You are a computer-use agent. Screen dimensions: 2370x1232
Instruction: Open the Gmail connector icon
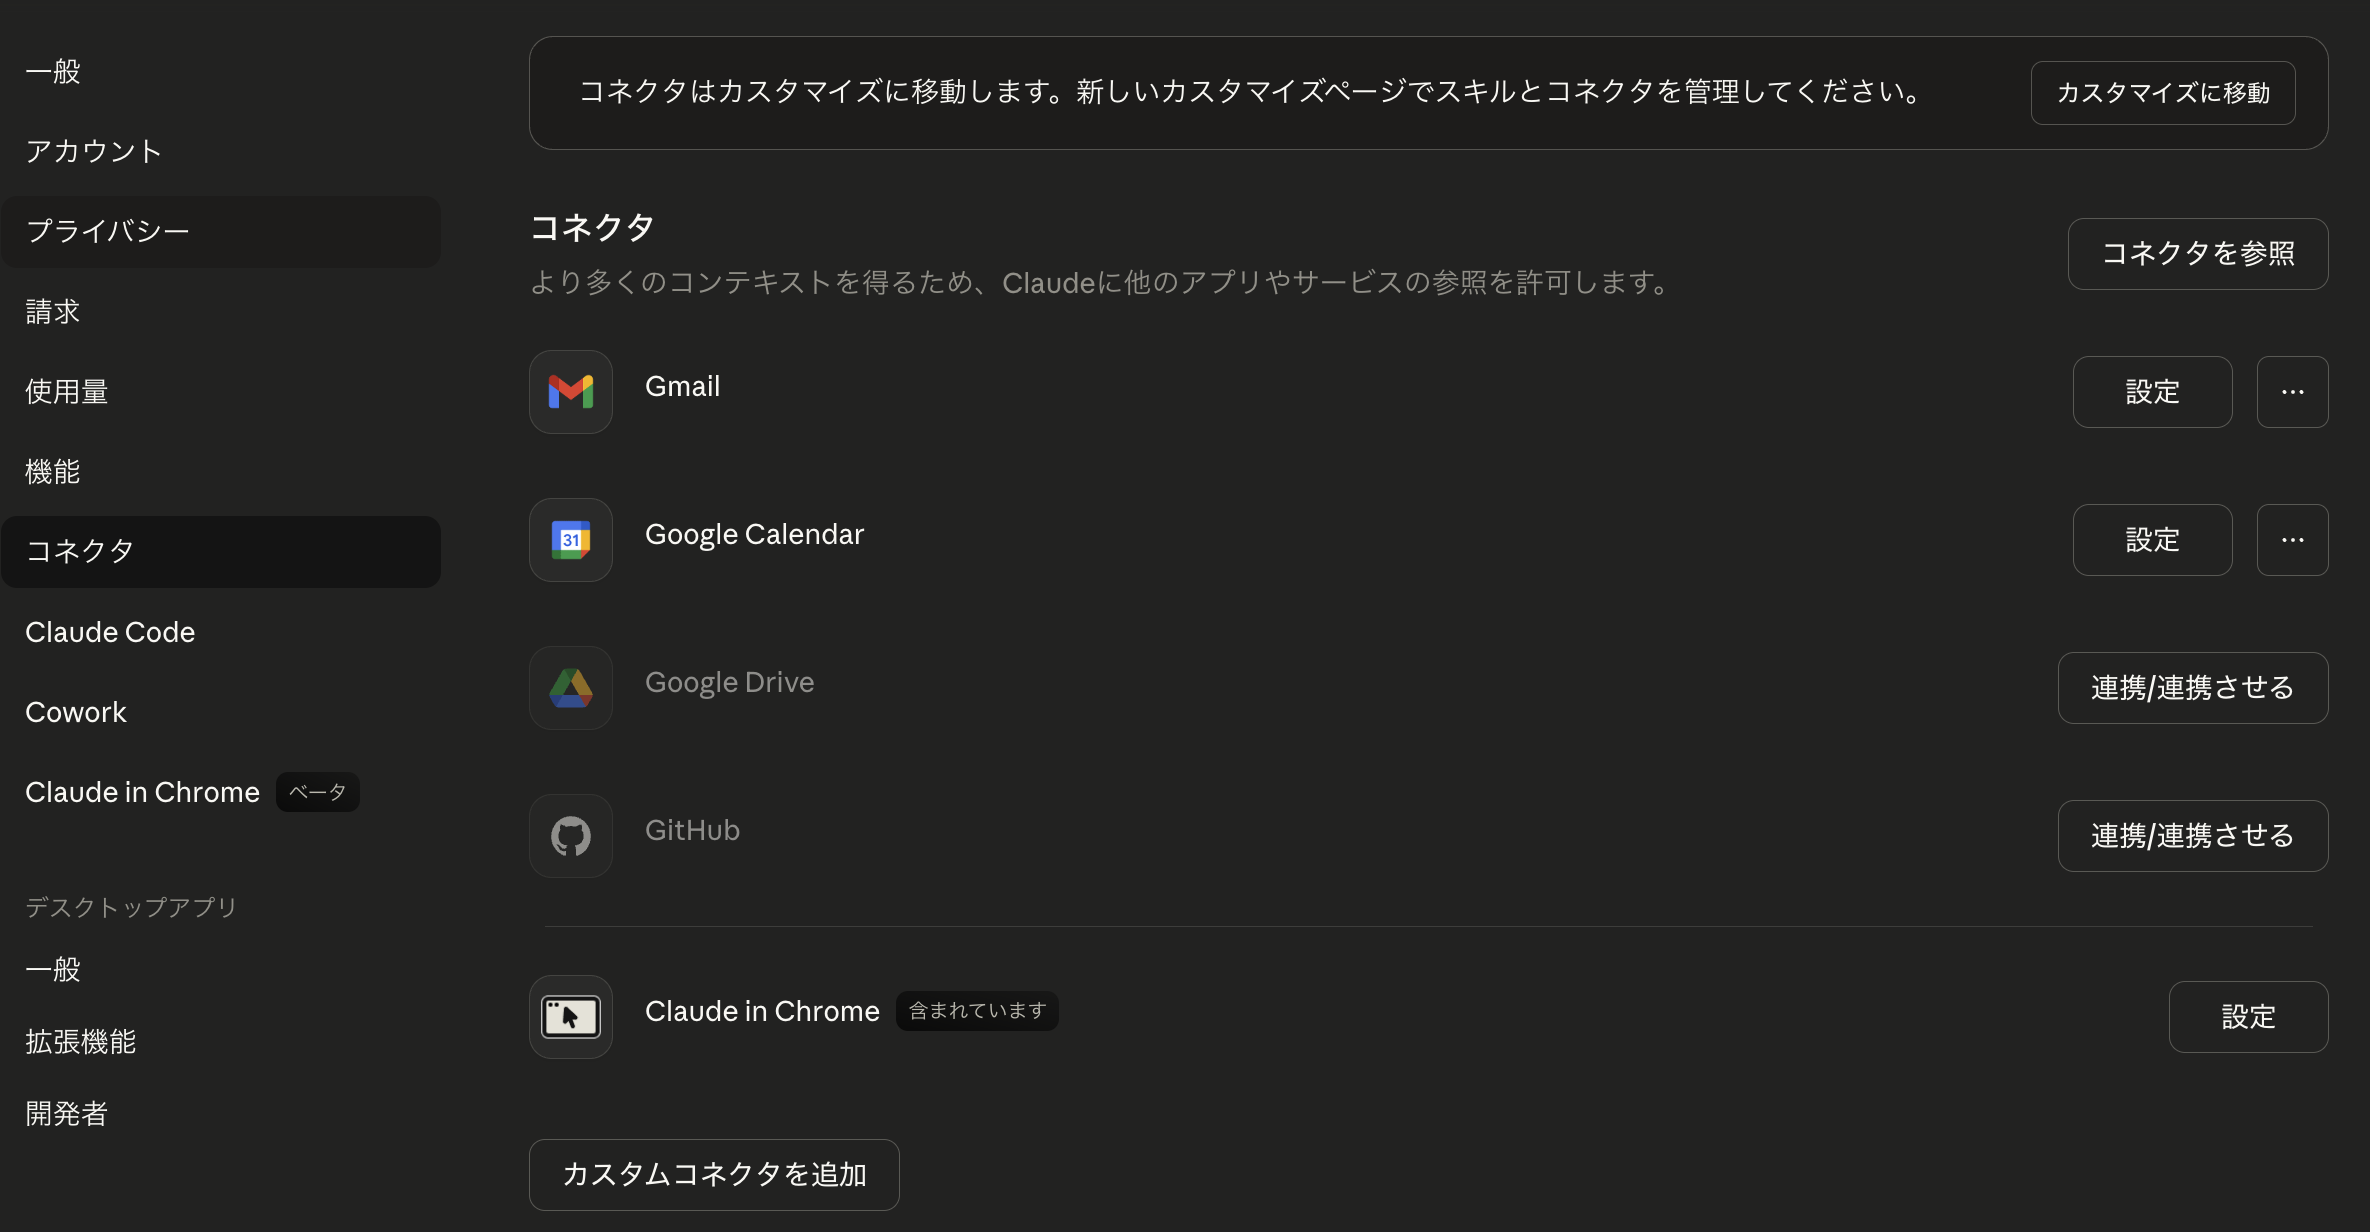point(570,391)
